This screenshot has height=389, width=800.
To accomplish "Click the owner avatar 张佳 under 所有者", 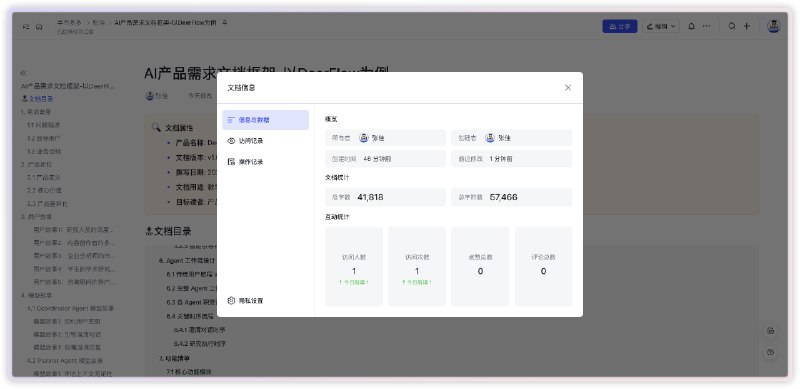I will pos(364,138).
